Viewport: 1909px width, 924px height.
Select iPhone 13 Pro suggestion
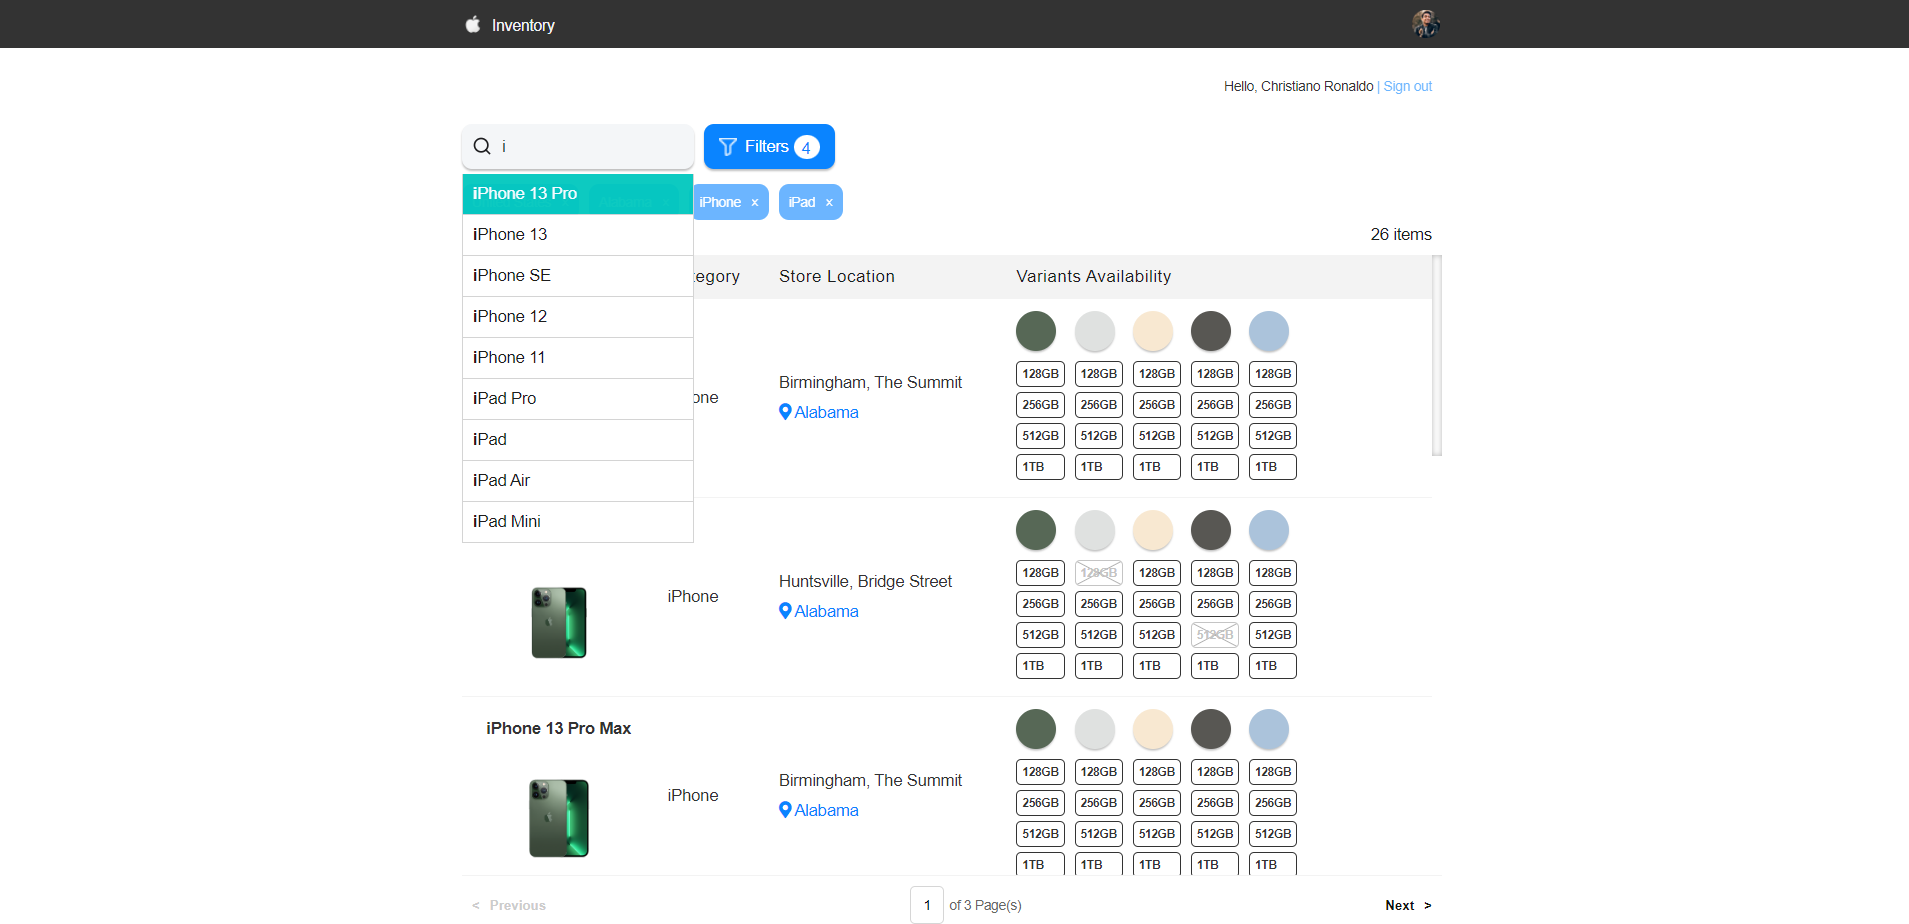tap(578, 193)
